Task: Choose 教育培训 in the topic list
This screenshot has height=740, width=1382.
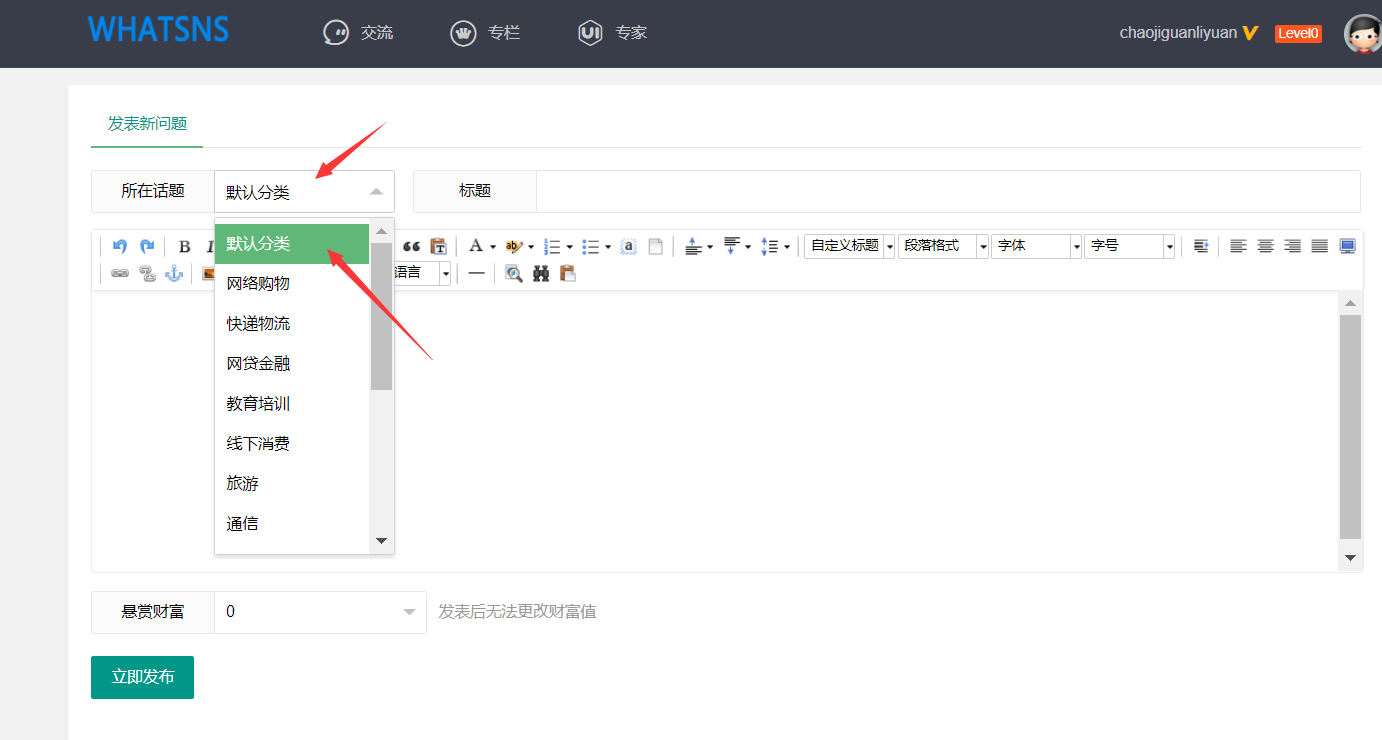Action: click(258, 404)
